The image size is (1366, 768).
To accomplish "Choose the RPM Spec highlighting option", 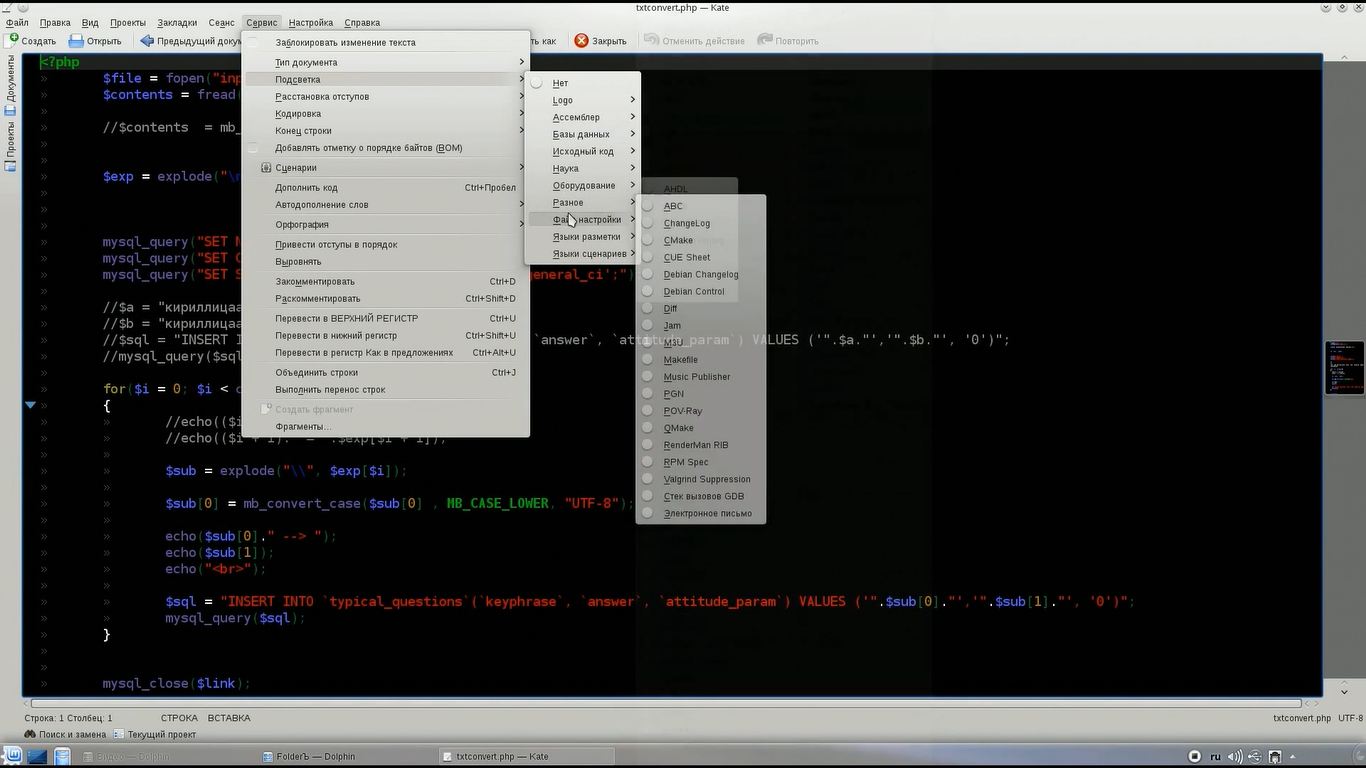I will point(685,462).
